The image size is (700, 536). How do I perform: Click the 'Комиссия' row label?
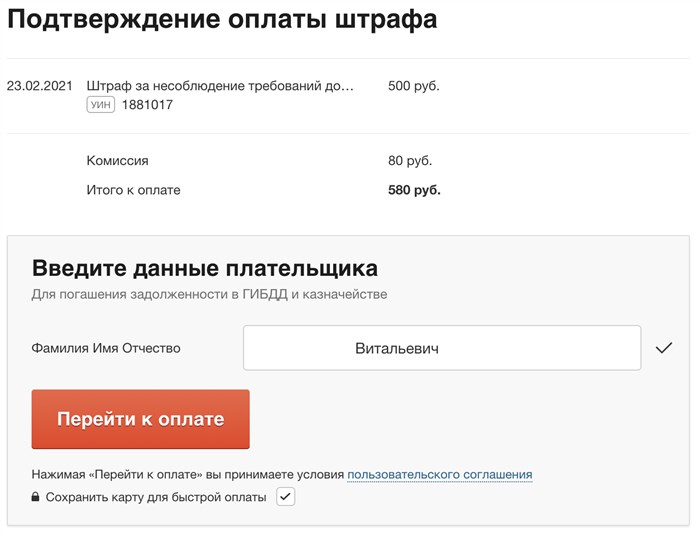[118, 160]
